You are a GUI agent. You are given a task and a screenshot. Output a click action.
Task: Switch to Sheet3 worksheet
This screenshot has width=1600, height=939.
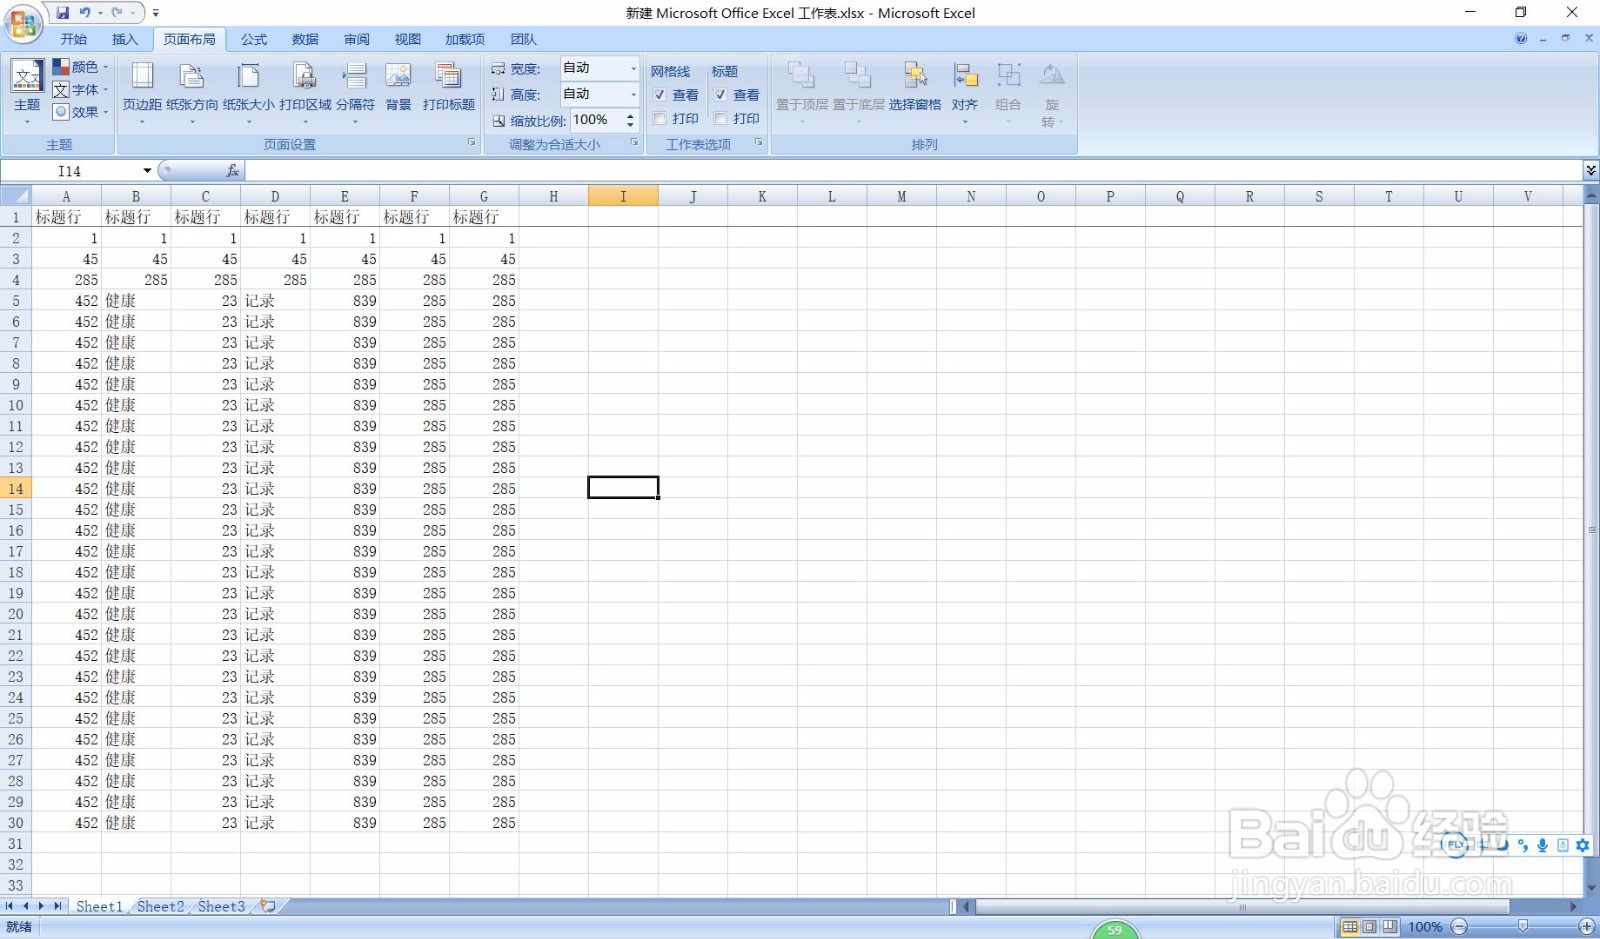coord(221,906)
